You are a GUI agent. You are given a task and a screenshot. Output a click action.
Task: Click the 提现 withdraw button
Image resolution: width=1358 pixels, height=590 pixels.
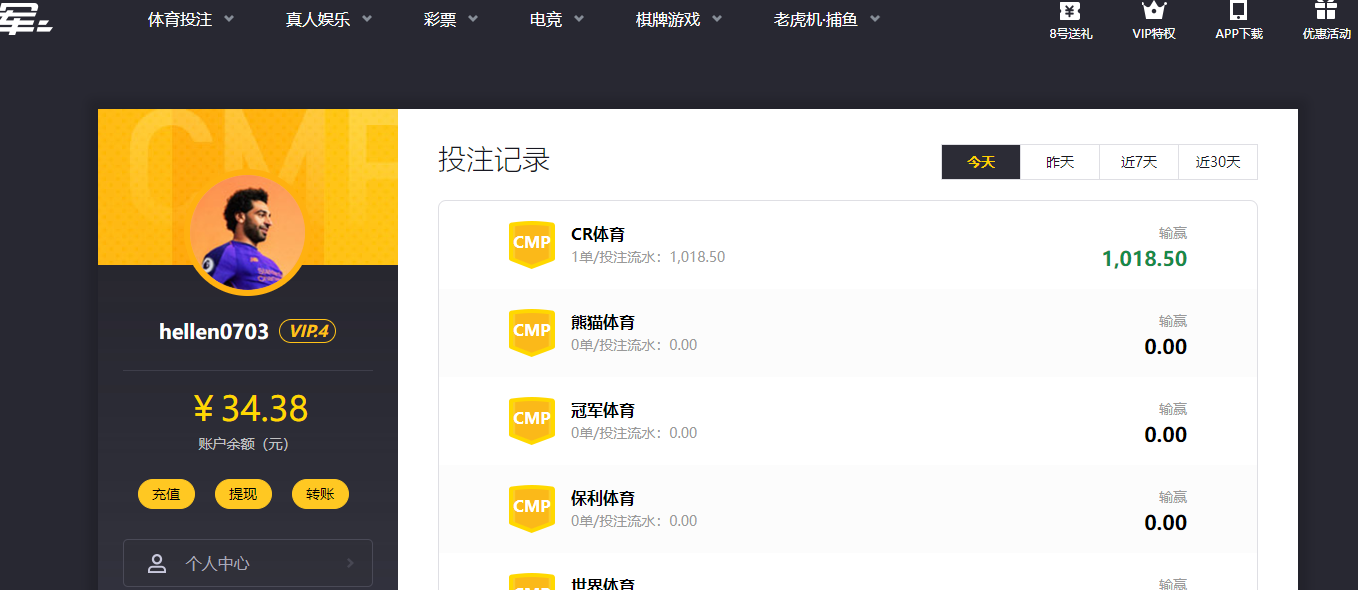point(243,494)
